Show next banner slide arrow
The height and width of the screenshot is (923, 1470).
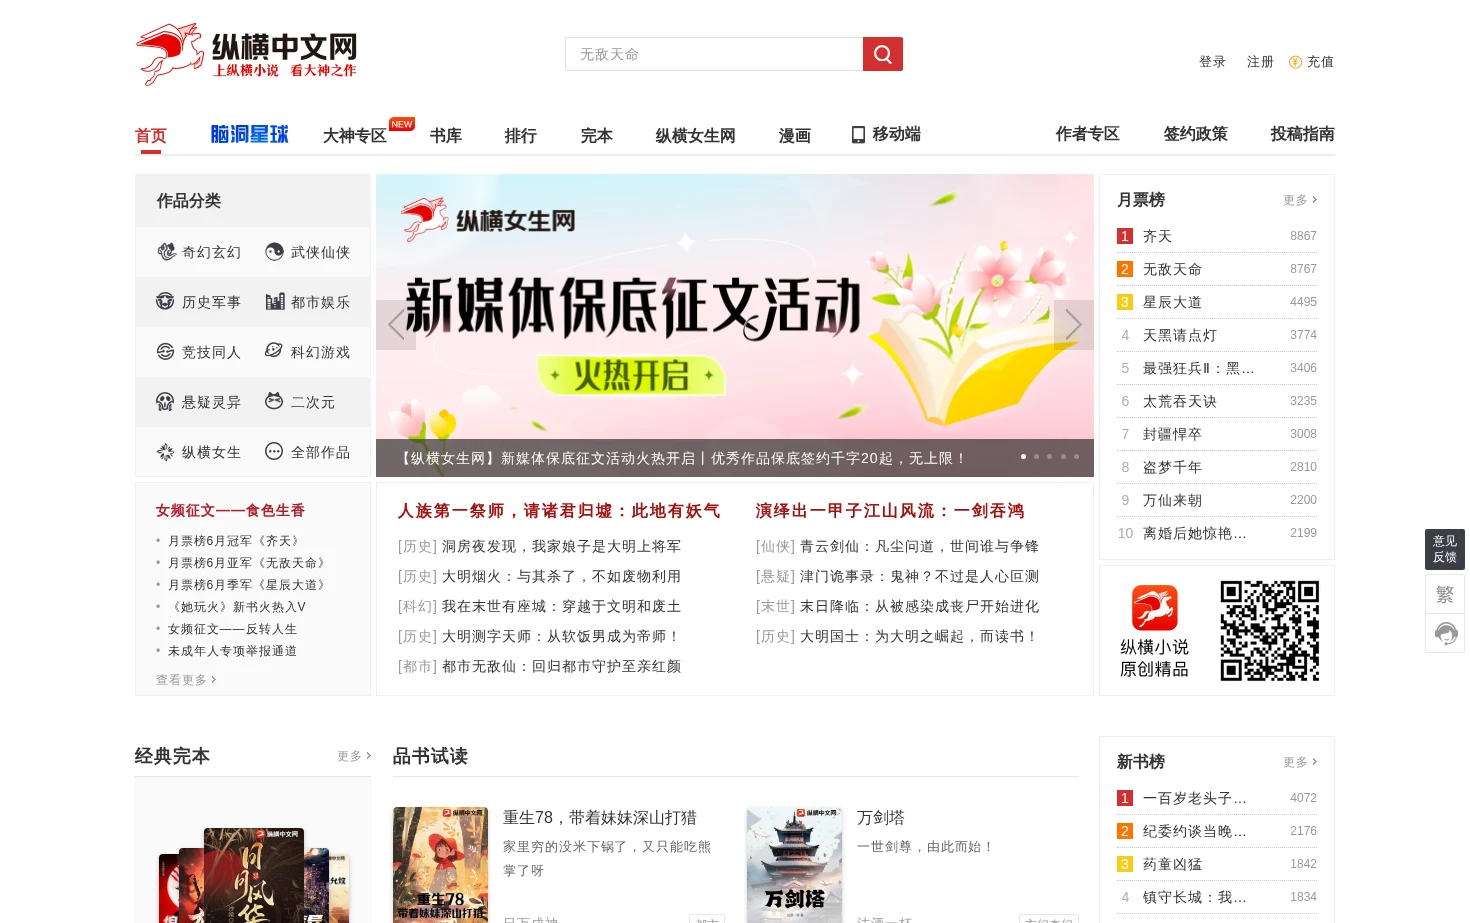click(1074, 325)
